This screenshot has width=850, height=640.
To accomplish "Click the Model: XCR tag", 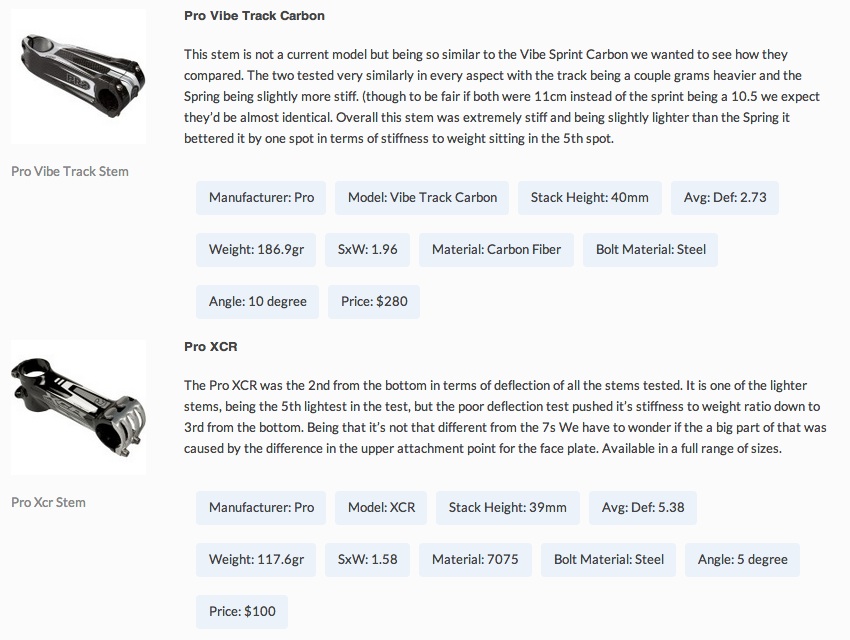I will click(381, 507).
